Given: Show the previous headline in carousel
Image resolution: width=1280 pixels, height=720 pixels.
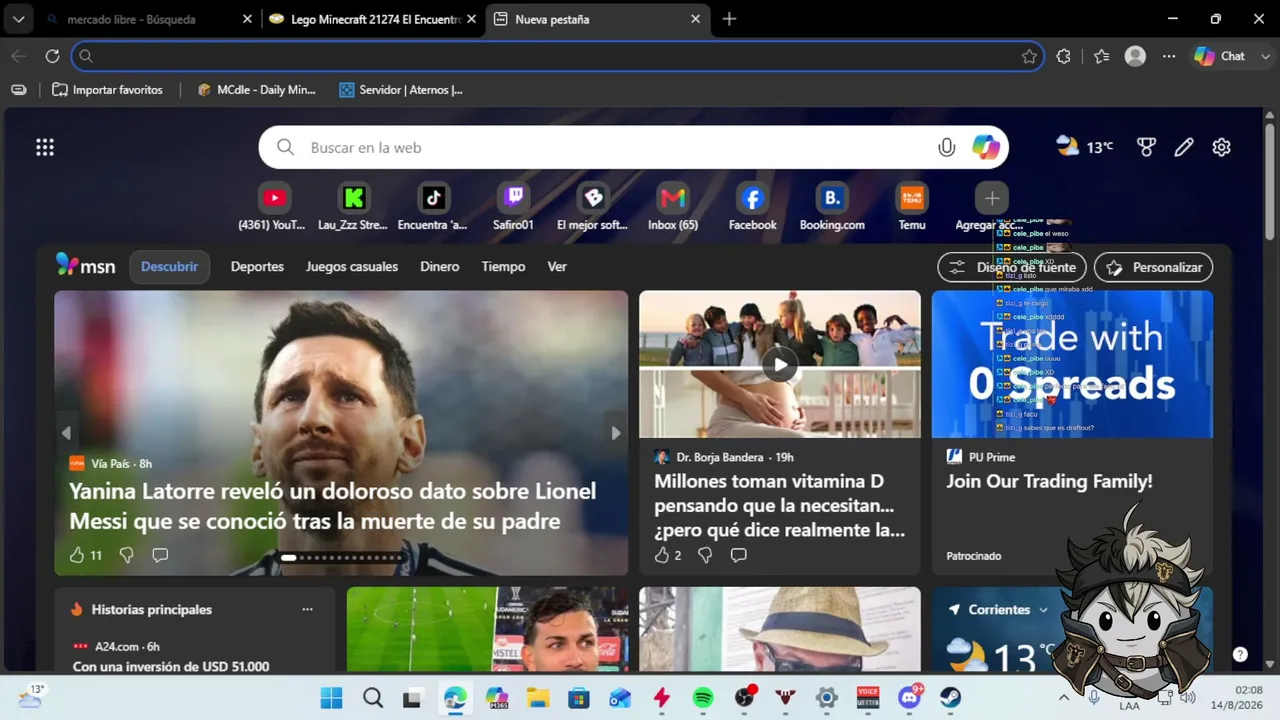Looking at the screenshot, I should pos(66,433).
